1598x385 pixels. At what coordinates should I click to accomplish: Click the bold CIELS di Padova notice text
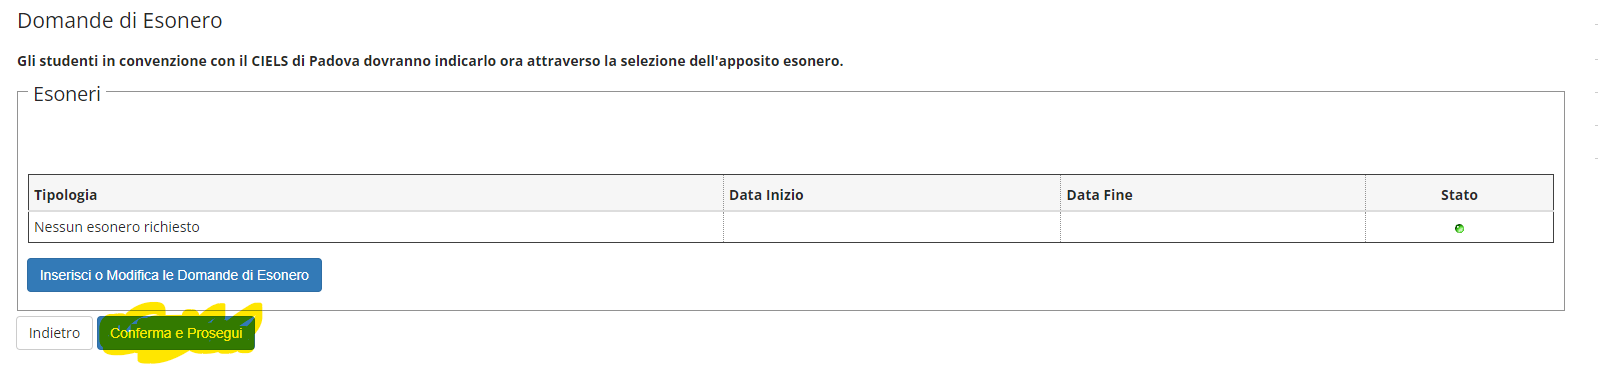tap(430, 61)
